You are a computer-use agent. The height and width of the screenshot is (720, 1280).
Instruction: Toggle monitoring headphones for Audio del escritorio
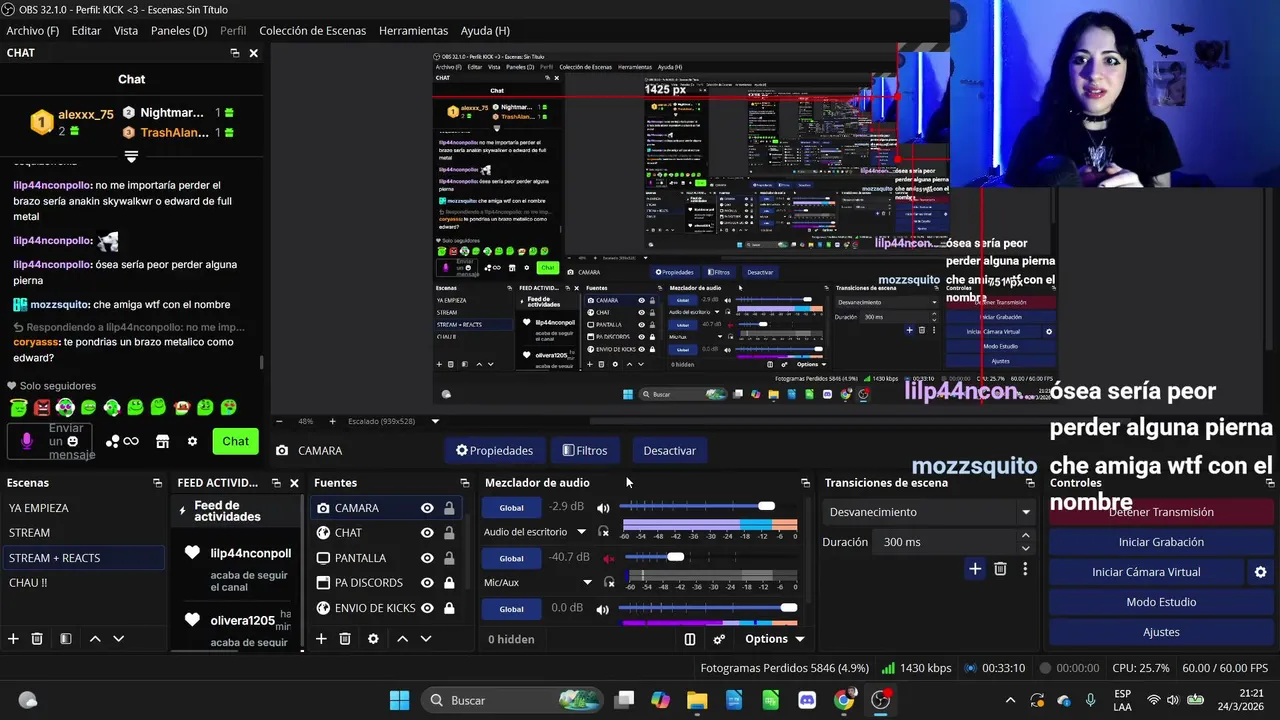coord(603,532)
